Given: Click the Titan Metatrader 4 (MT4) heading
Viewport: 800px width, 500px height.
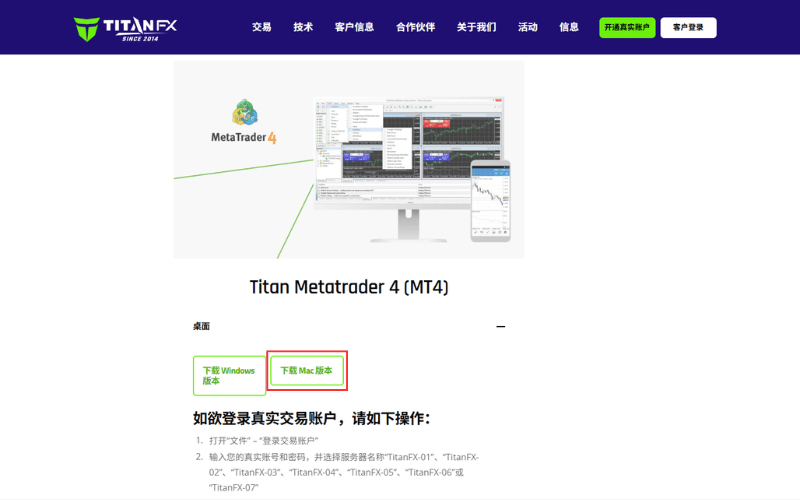Looking at the screenshot, I should coord(348,287).
